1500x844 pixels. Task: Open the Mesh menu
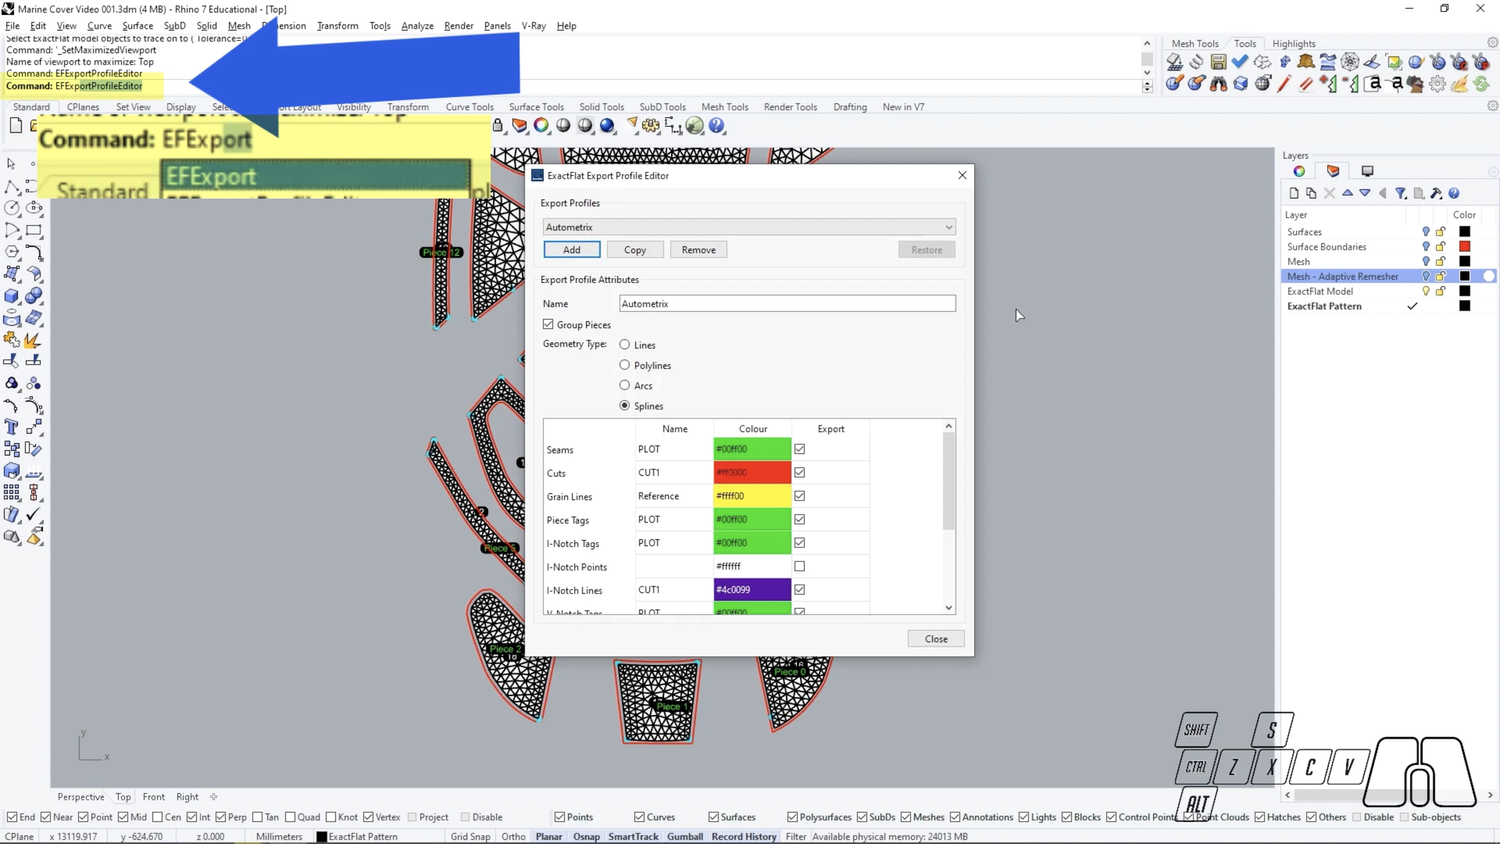(x=239, y=26)
